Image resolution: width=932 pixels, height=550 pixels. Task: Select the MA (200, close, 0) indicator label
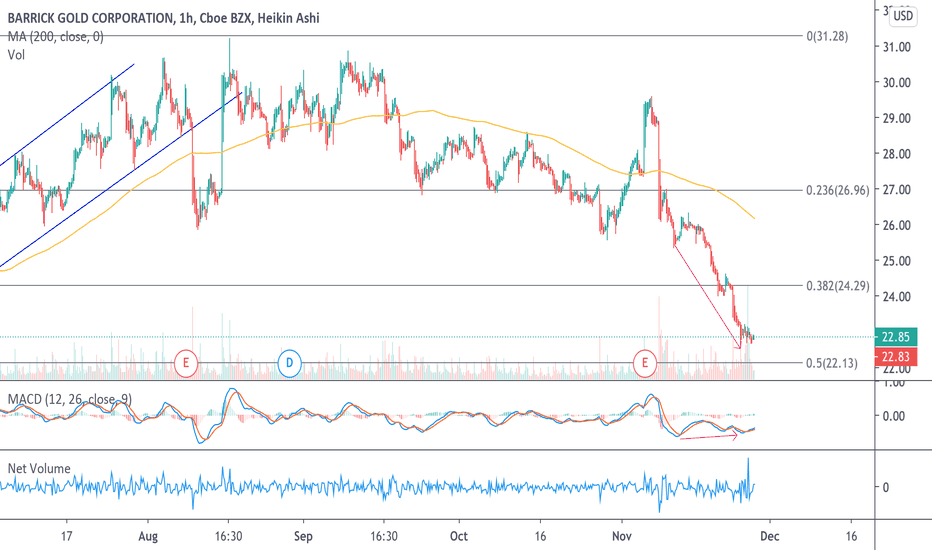pos(55,37)
